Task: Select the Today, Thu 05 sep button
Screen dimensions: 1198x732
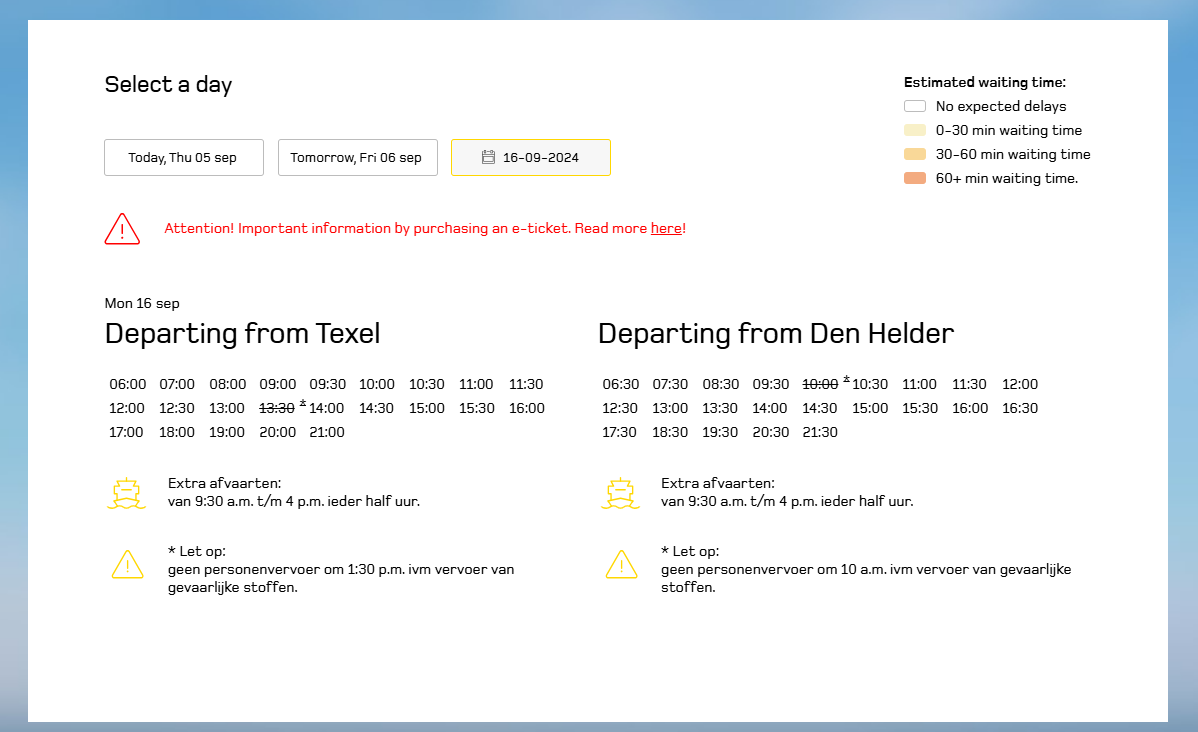Action: click(184, 157)
